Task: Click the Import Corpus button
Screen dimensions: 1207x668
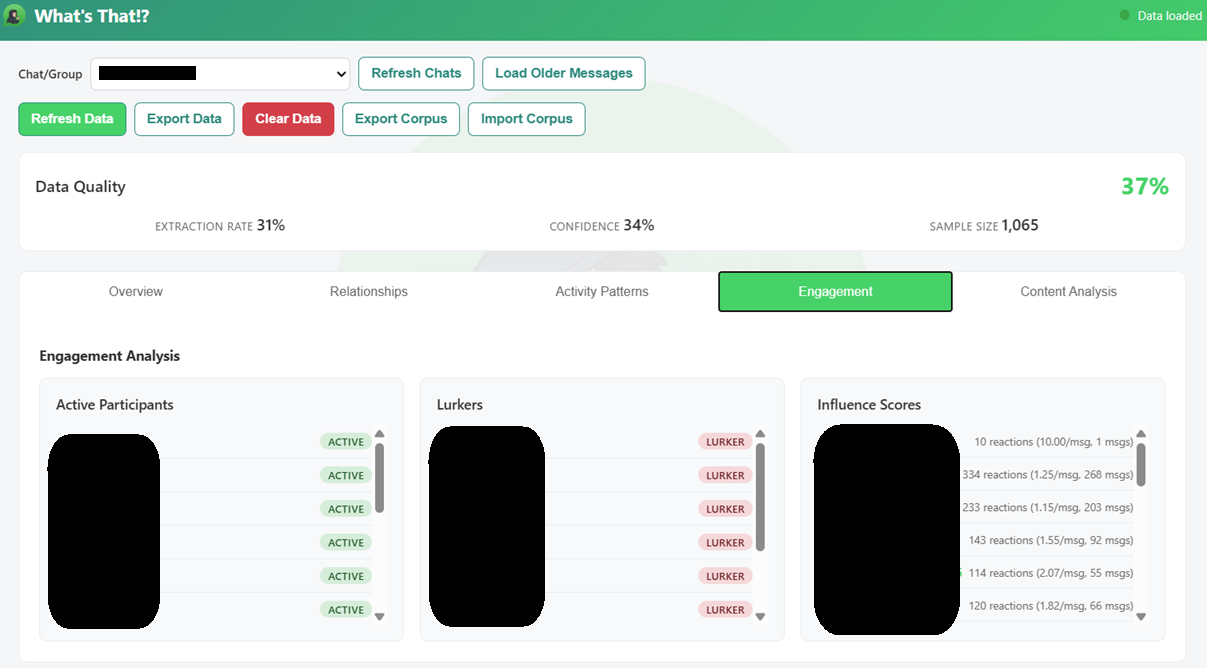Action: point(526,118)
